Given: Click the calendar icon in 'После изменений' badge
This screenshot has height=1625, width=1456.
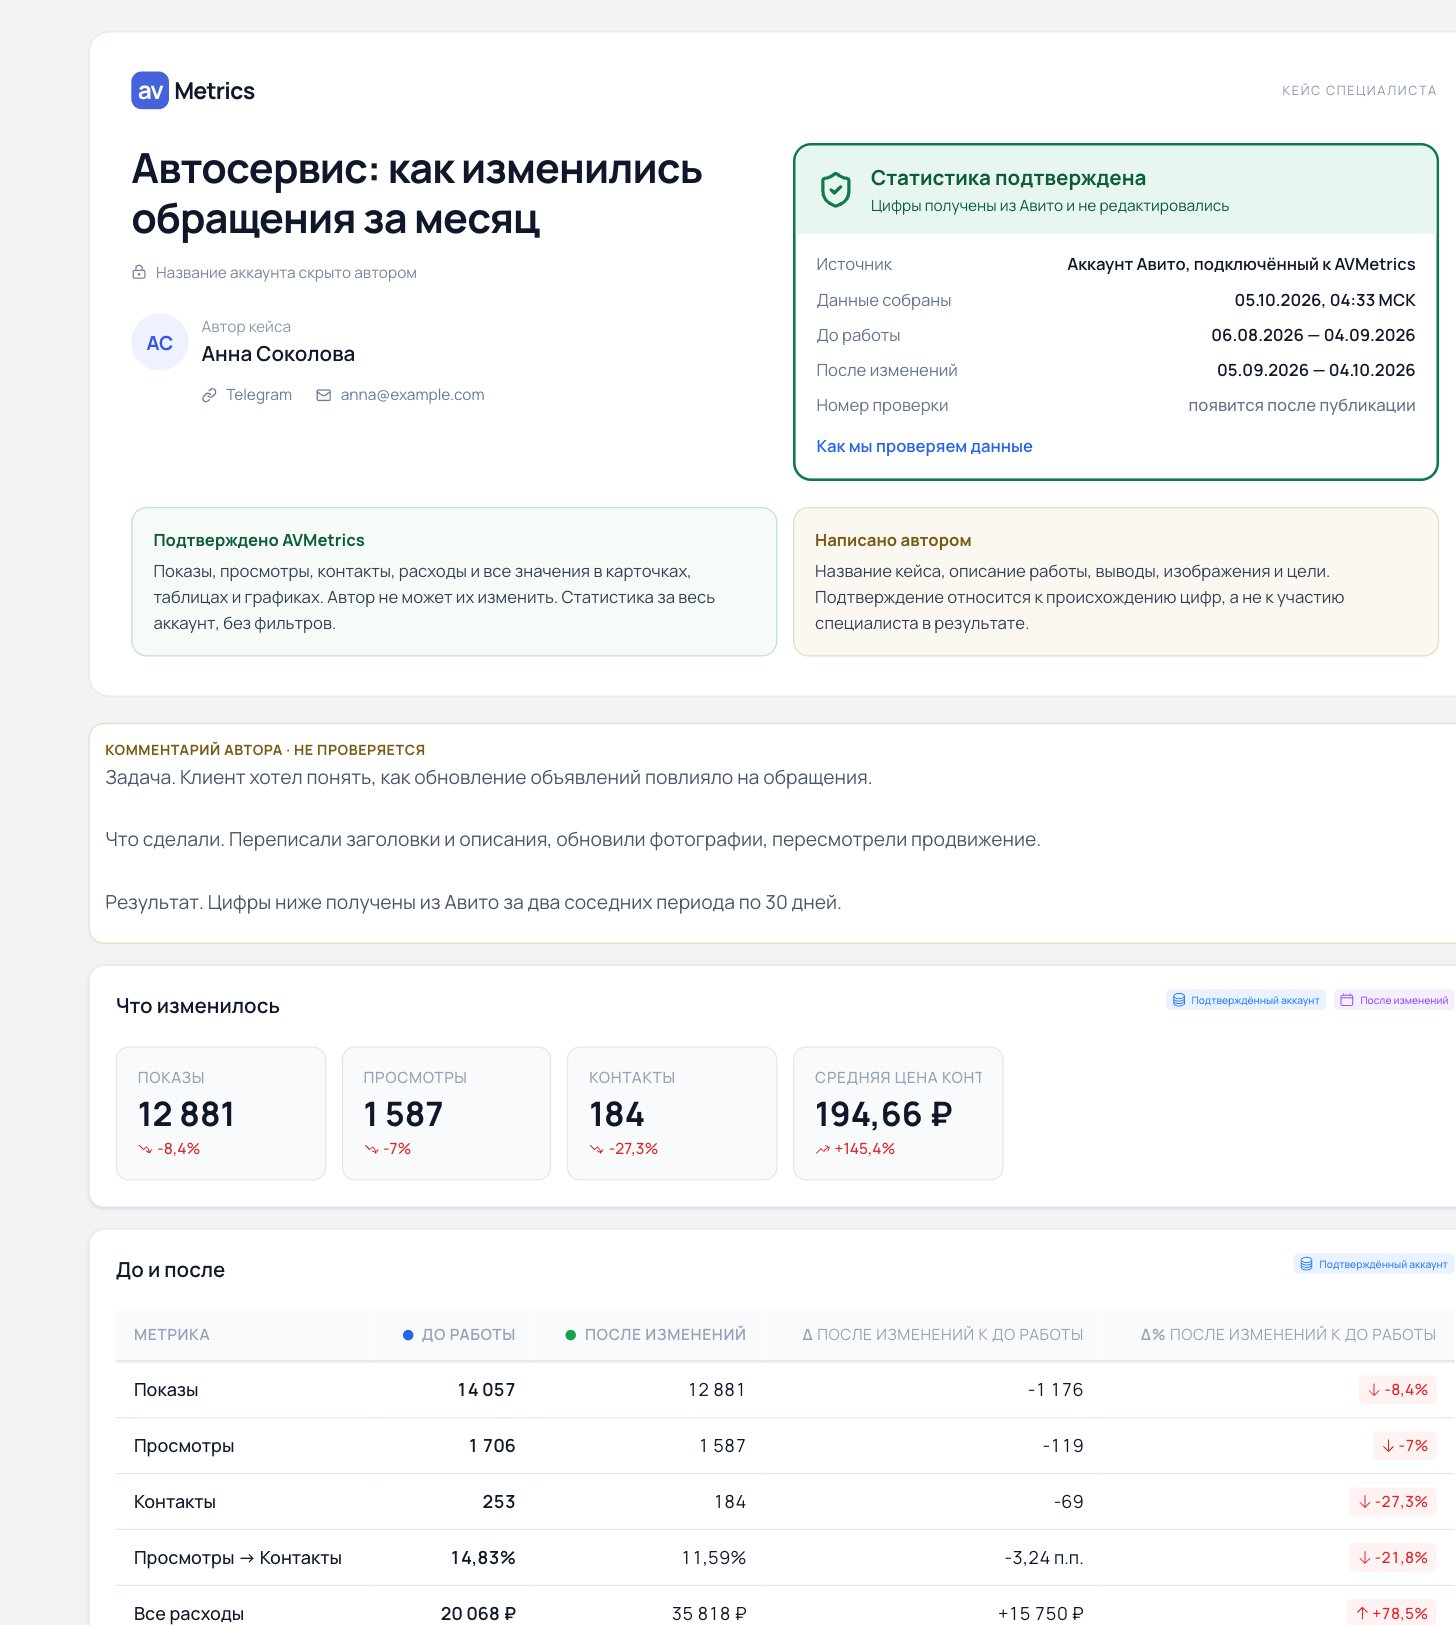Looking at the screenshot, I should [x=1347, y=1000].
